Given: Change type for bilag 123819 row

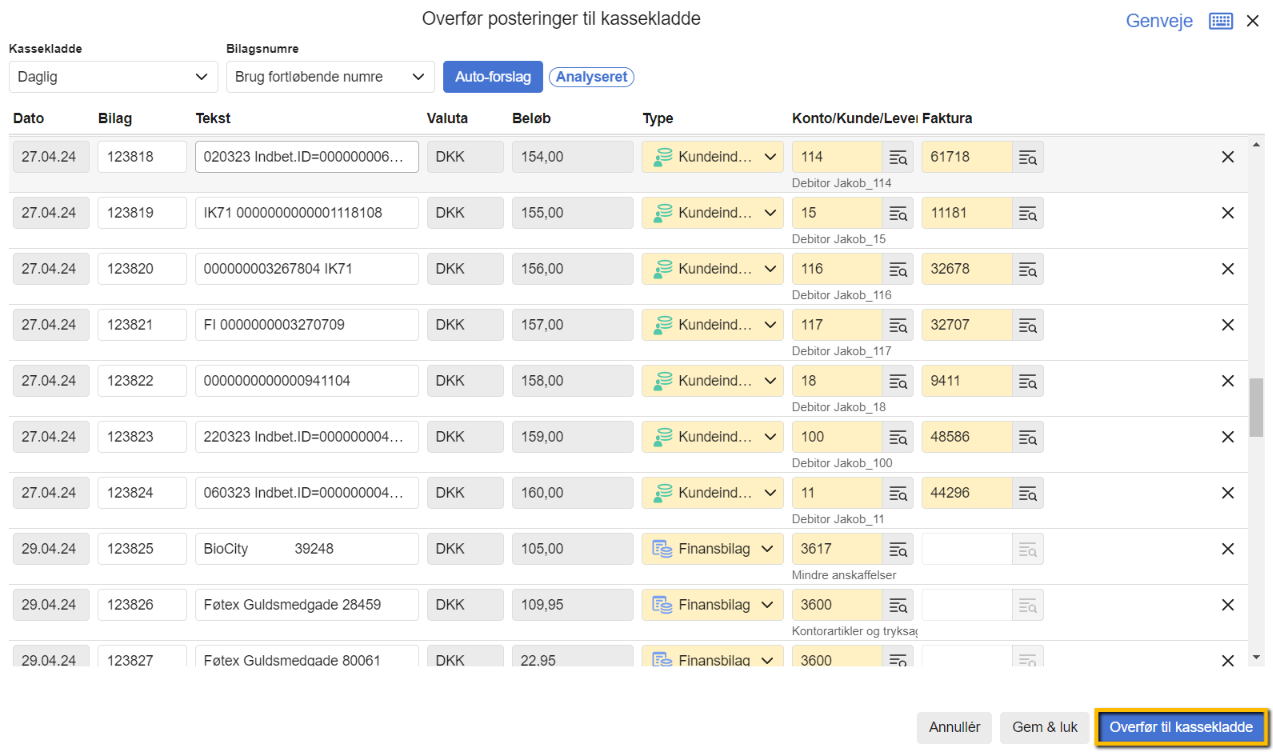Looking at the screenshot, I should pyautogui.click(x=712, y=213).
